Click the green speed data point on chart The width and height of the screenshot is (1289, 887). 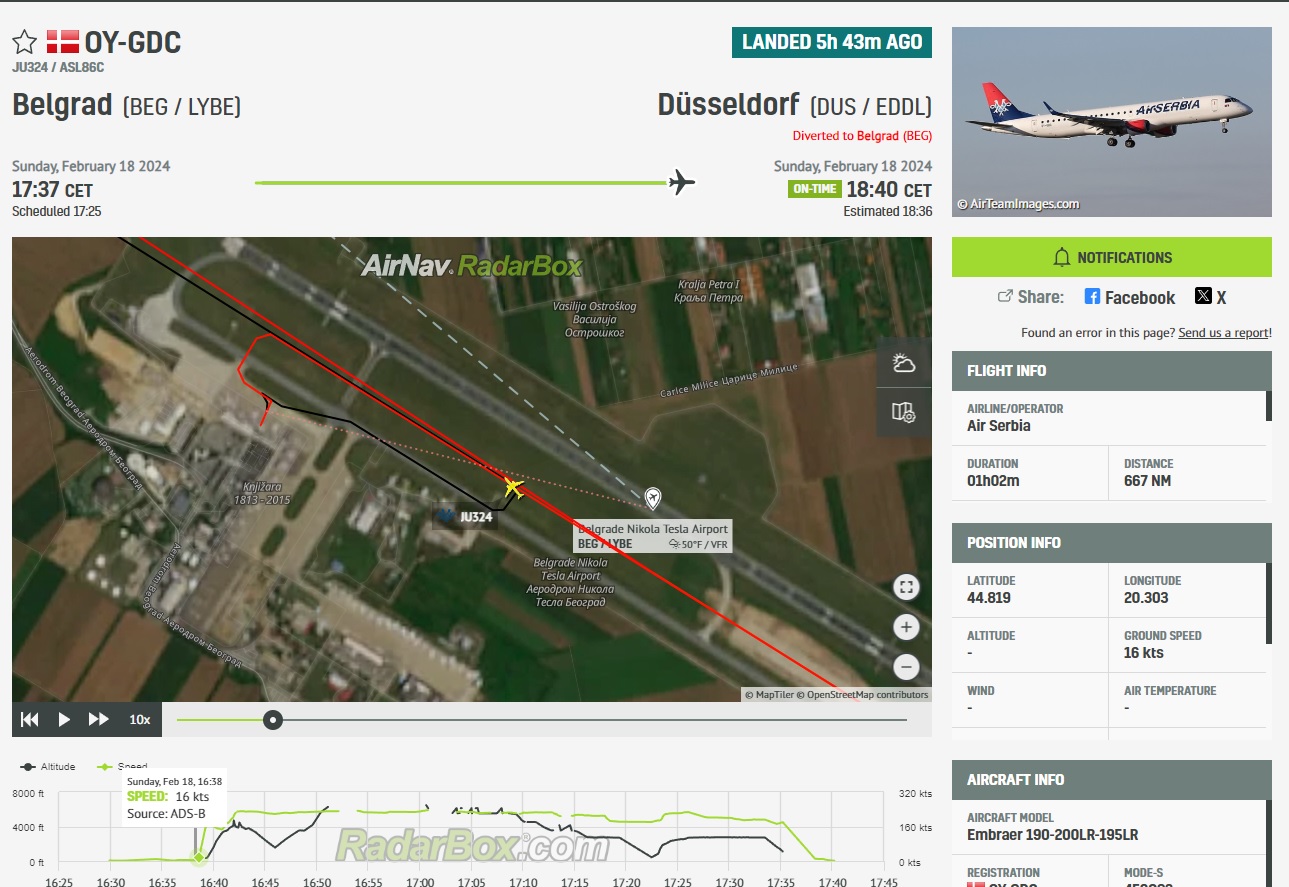pyautogui.click(x=198, y=857)
